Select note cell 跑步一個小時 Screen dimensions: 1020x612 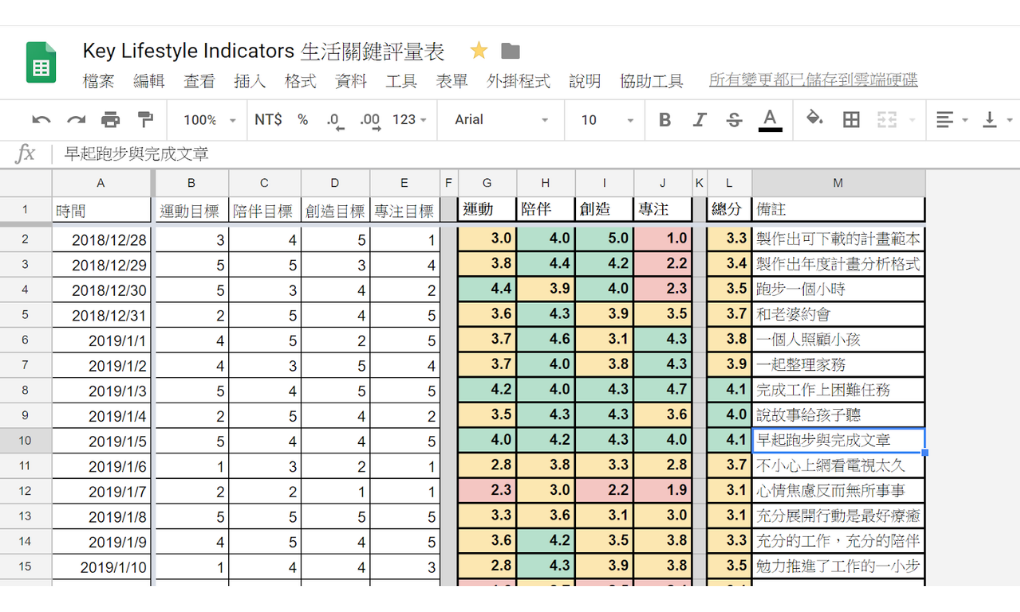[838, 289]
